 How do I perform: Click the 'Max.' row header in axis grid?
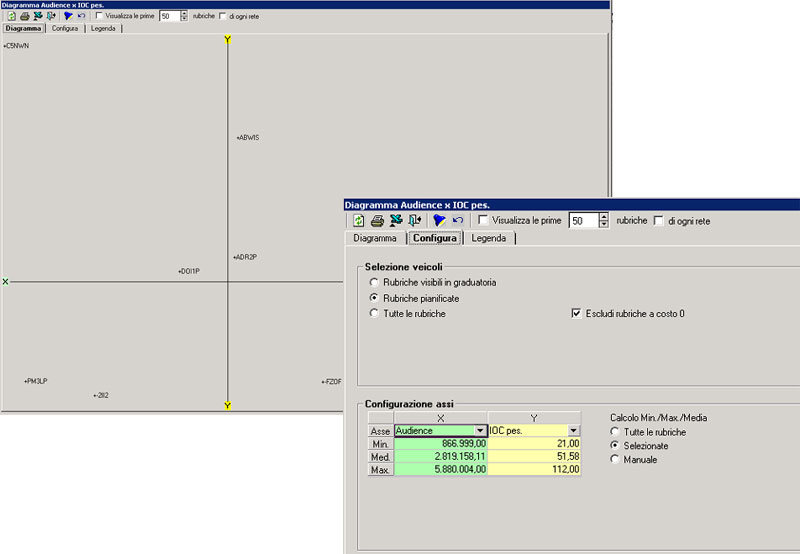pyautogui.click(x=380, y=469)
